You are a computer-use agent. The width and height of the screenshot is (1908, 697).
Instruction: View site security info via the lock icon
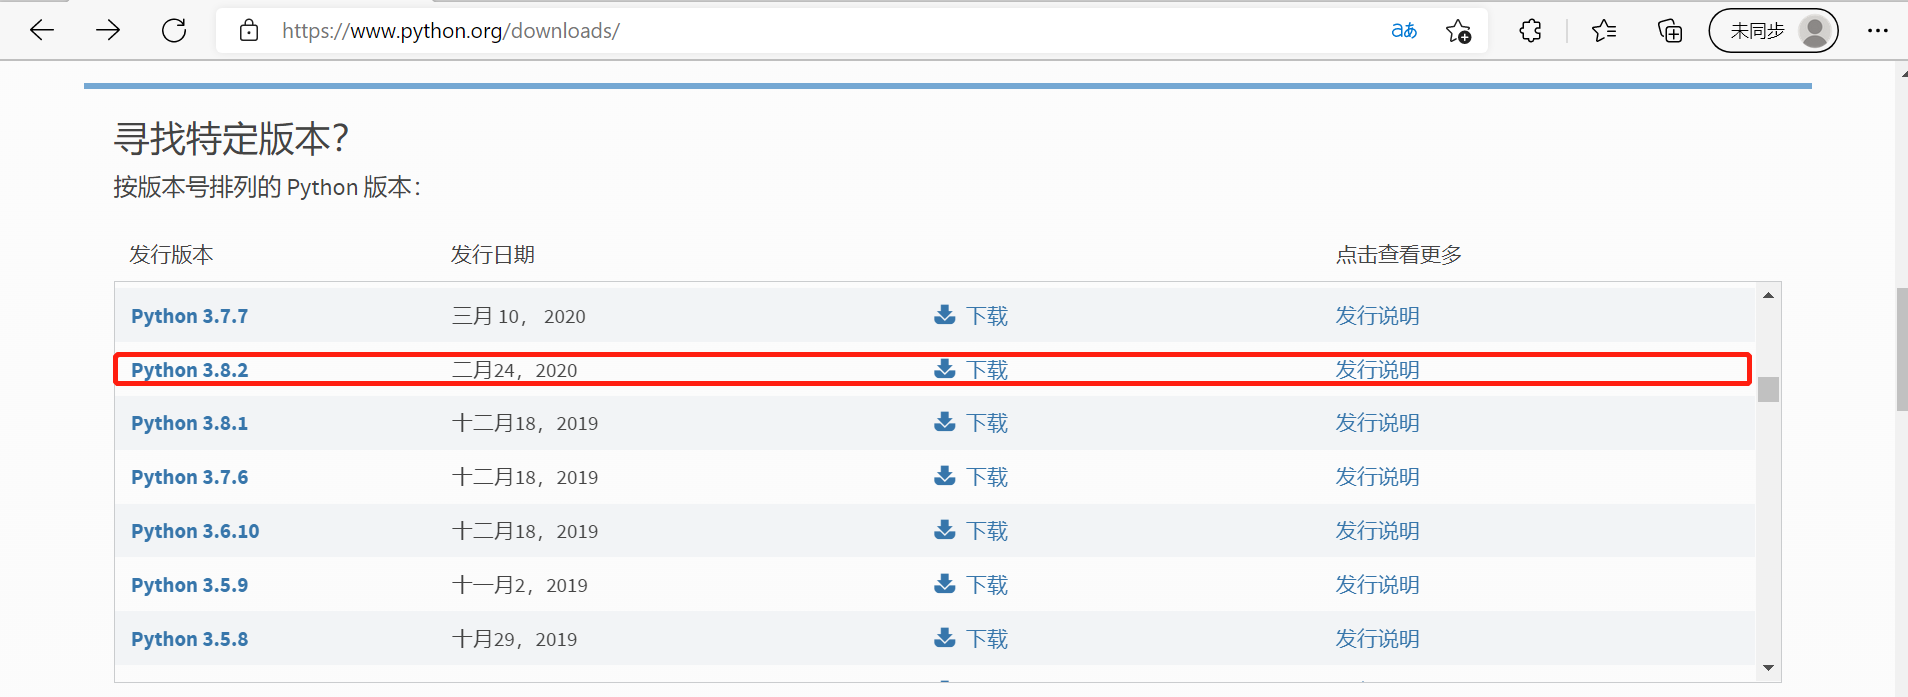(249, 30)
